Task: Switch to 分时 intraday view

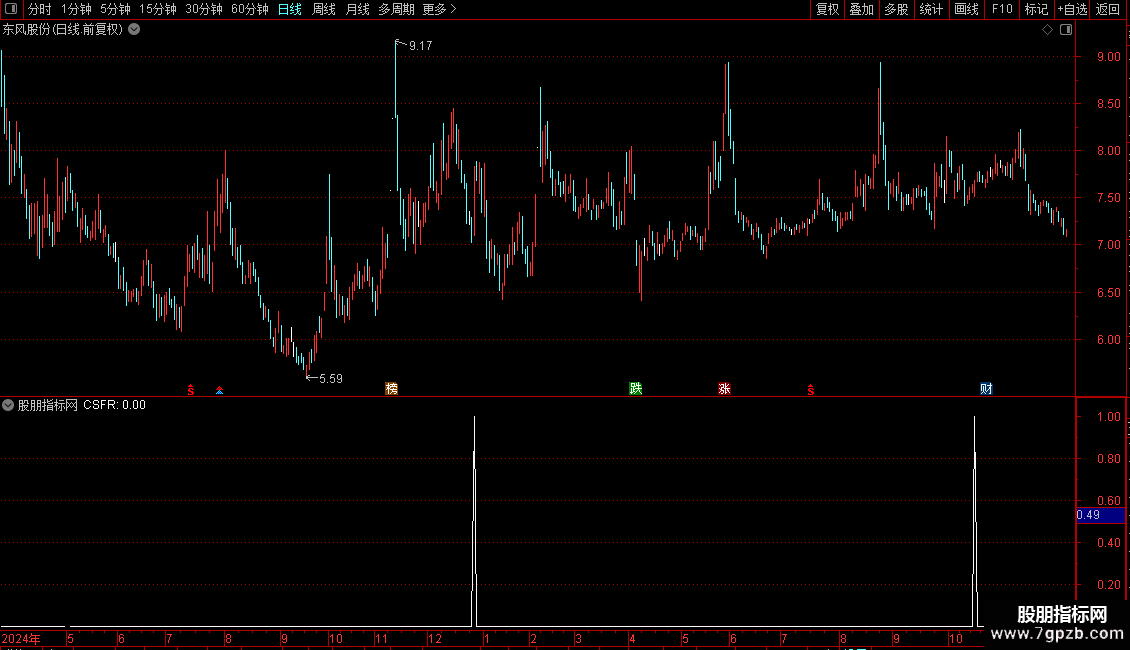Action: tap(40, 9)
